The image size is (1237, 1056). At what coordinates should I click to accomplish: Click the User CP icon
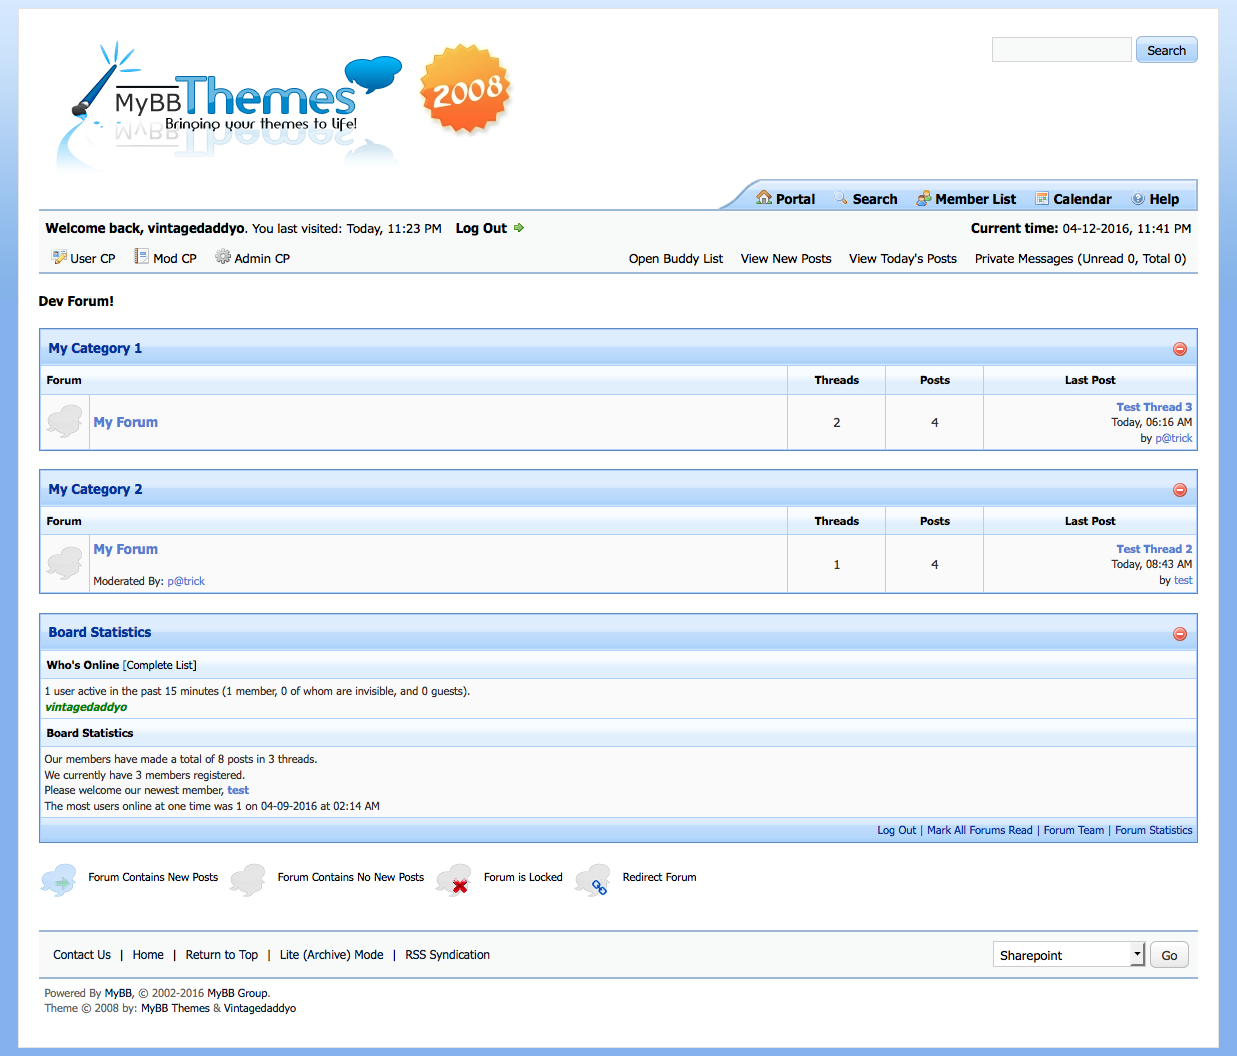59,257
